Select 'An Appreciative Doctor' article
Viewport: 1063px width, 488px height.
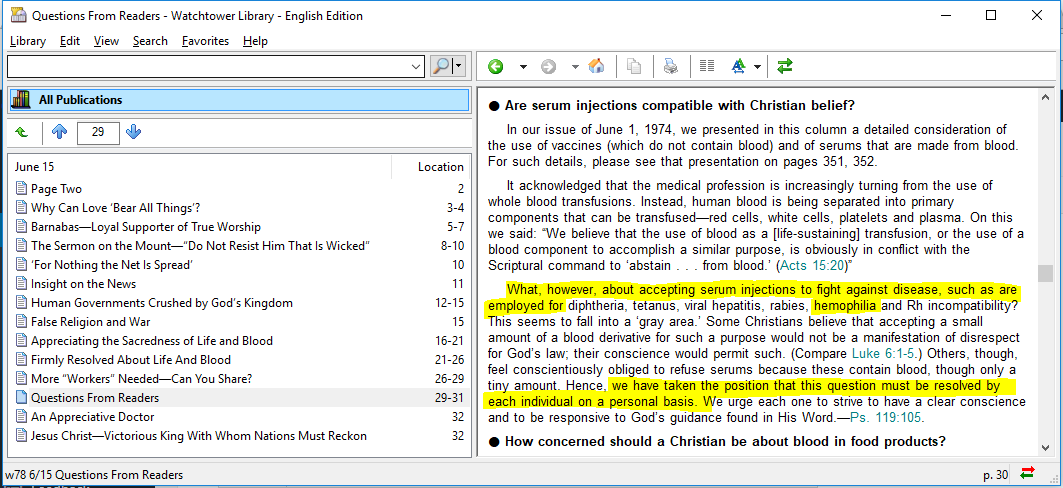92,417
